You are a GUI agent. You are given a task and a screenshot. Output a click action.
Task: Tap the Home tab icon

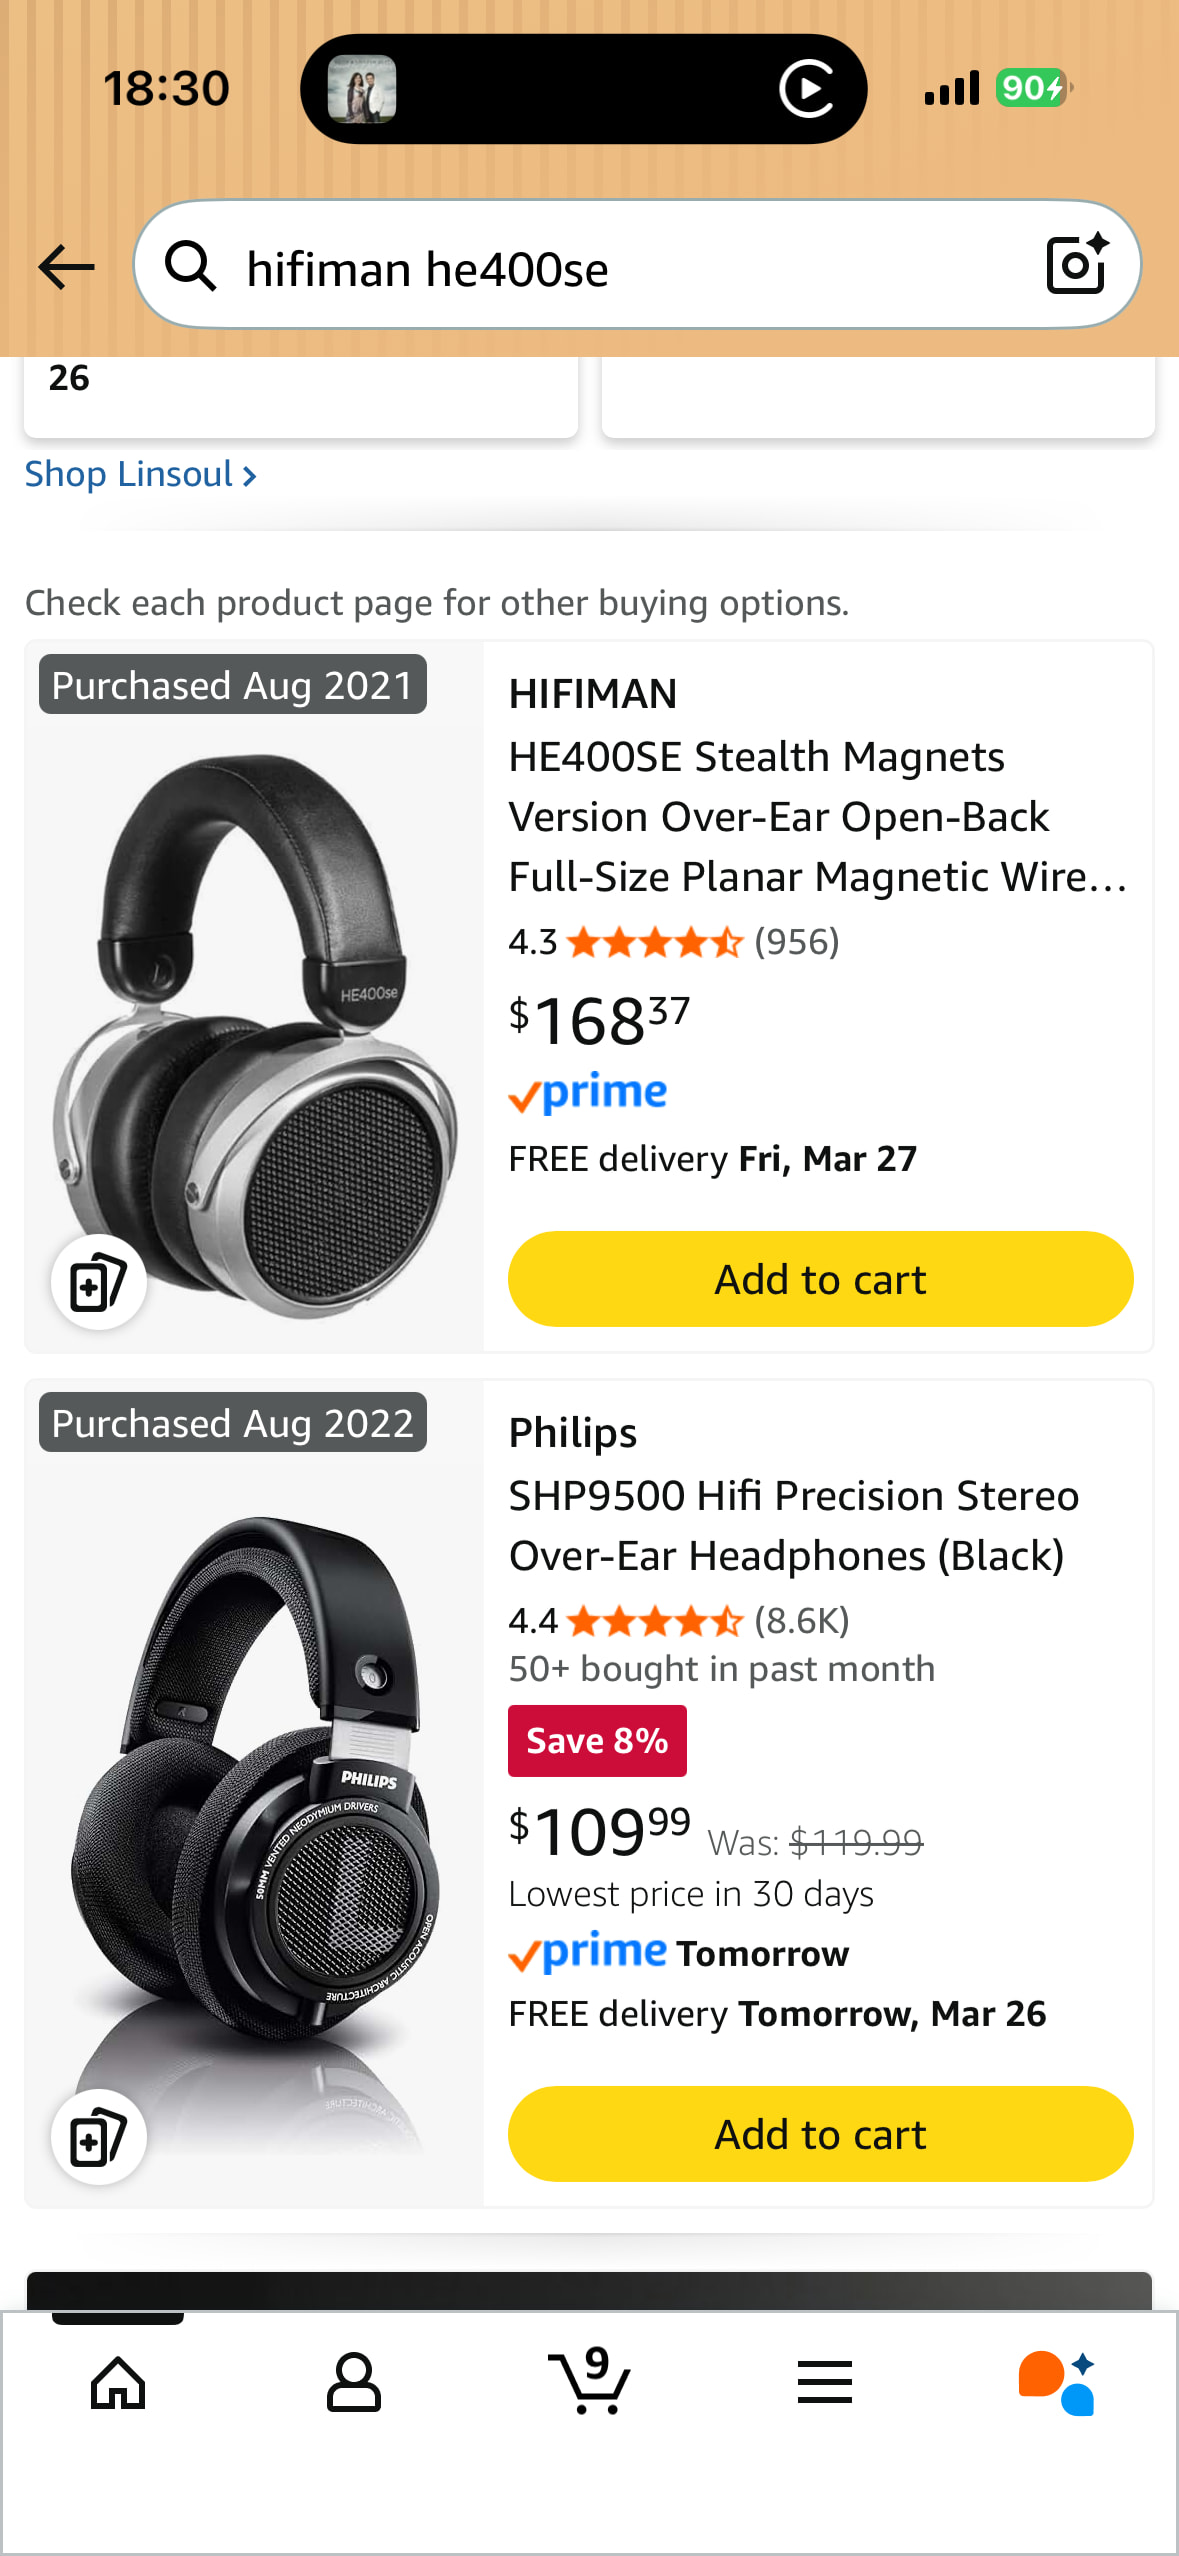[118, 2382]
